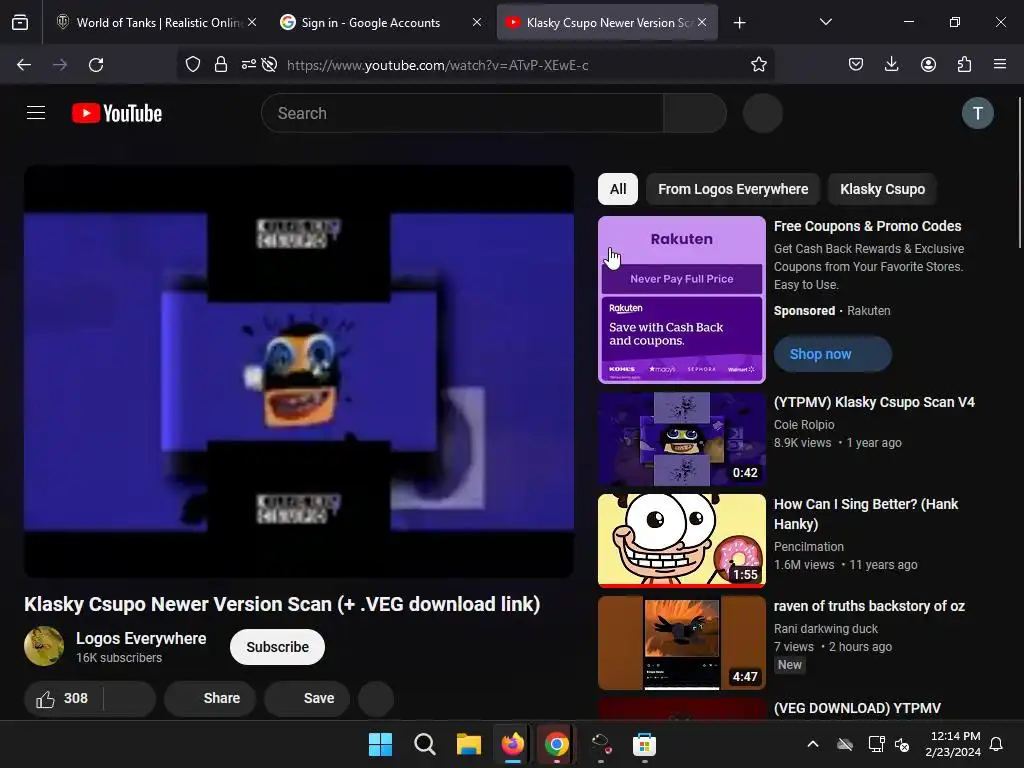Click the page vertical scrollbar
The width and height of the screenshot is (1024, 768).
coord(1019,172)
